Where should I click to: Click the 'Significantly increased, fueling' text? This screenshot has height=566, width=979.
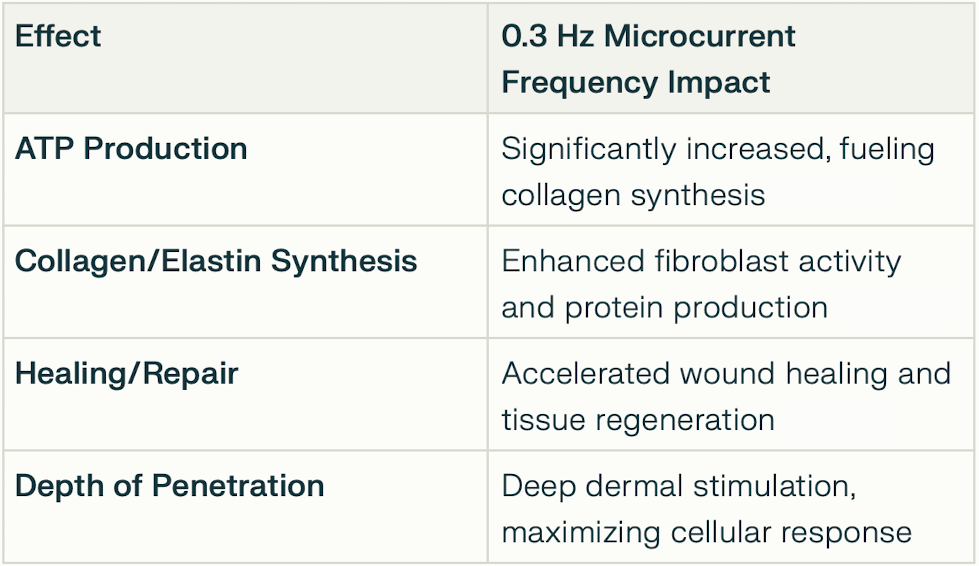pos(718,150)
